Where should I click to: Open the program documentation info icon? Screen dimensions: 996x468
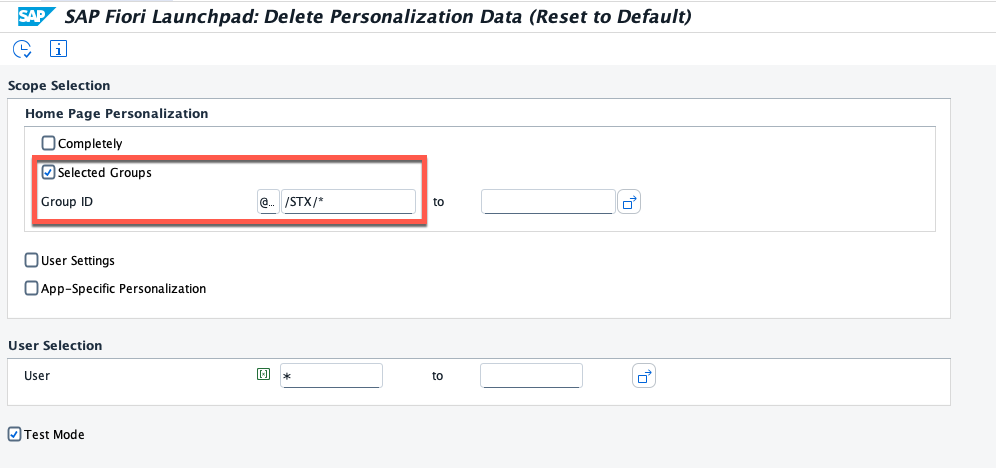(58, 48)
